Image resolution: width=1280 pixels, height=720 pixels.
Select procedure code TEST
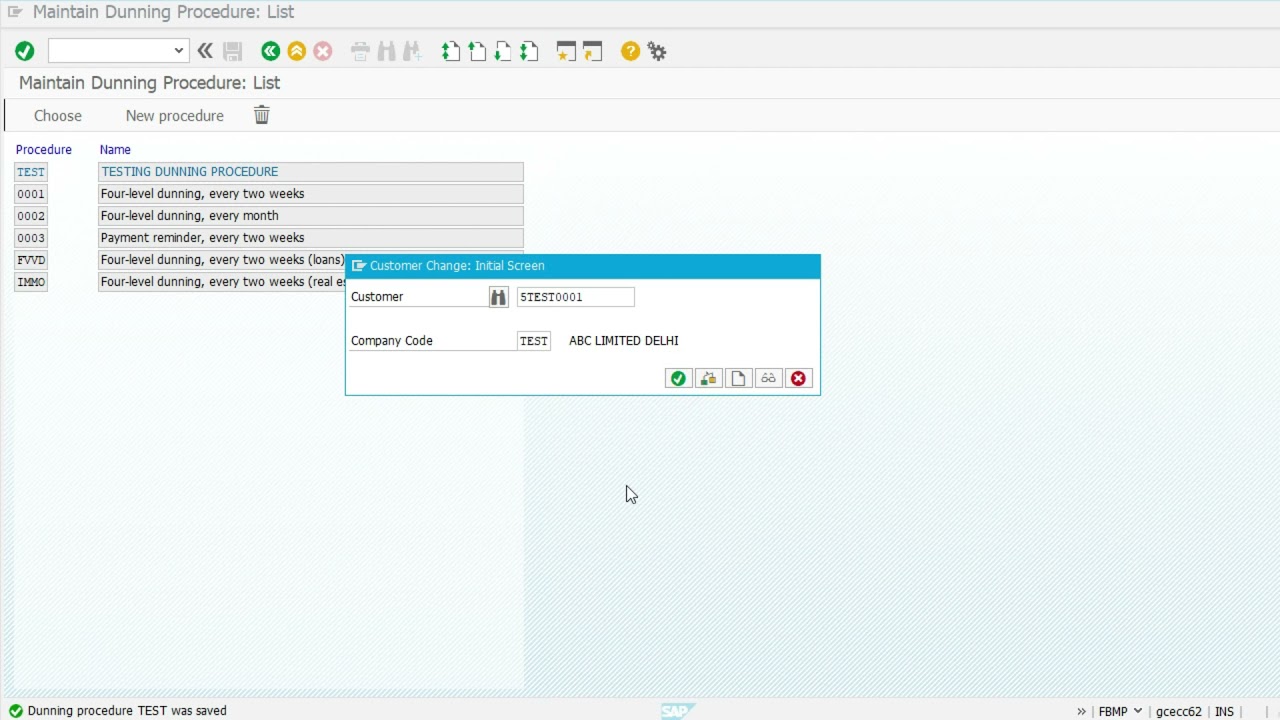click(x=31, y=172)
